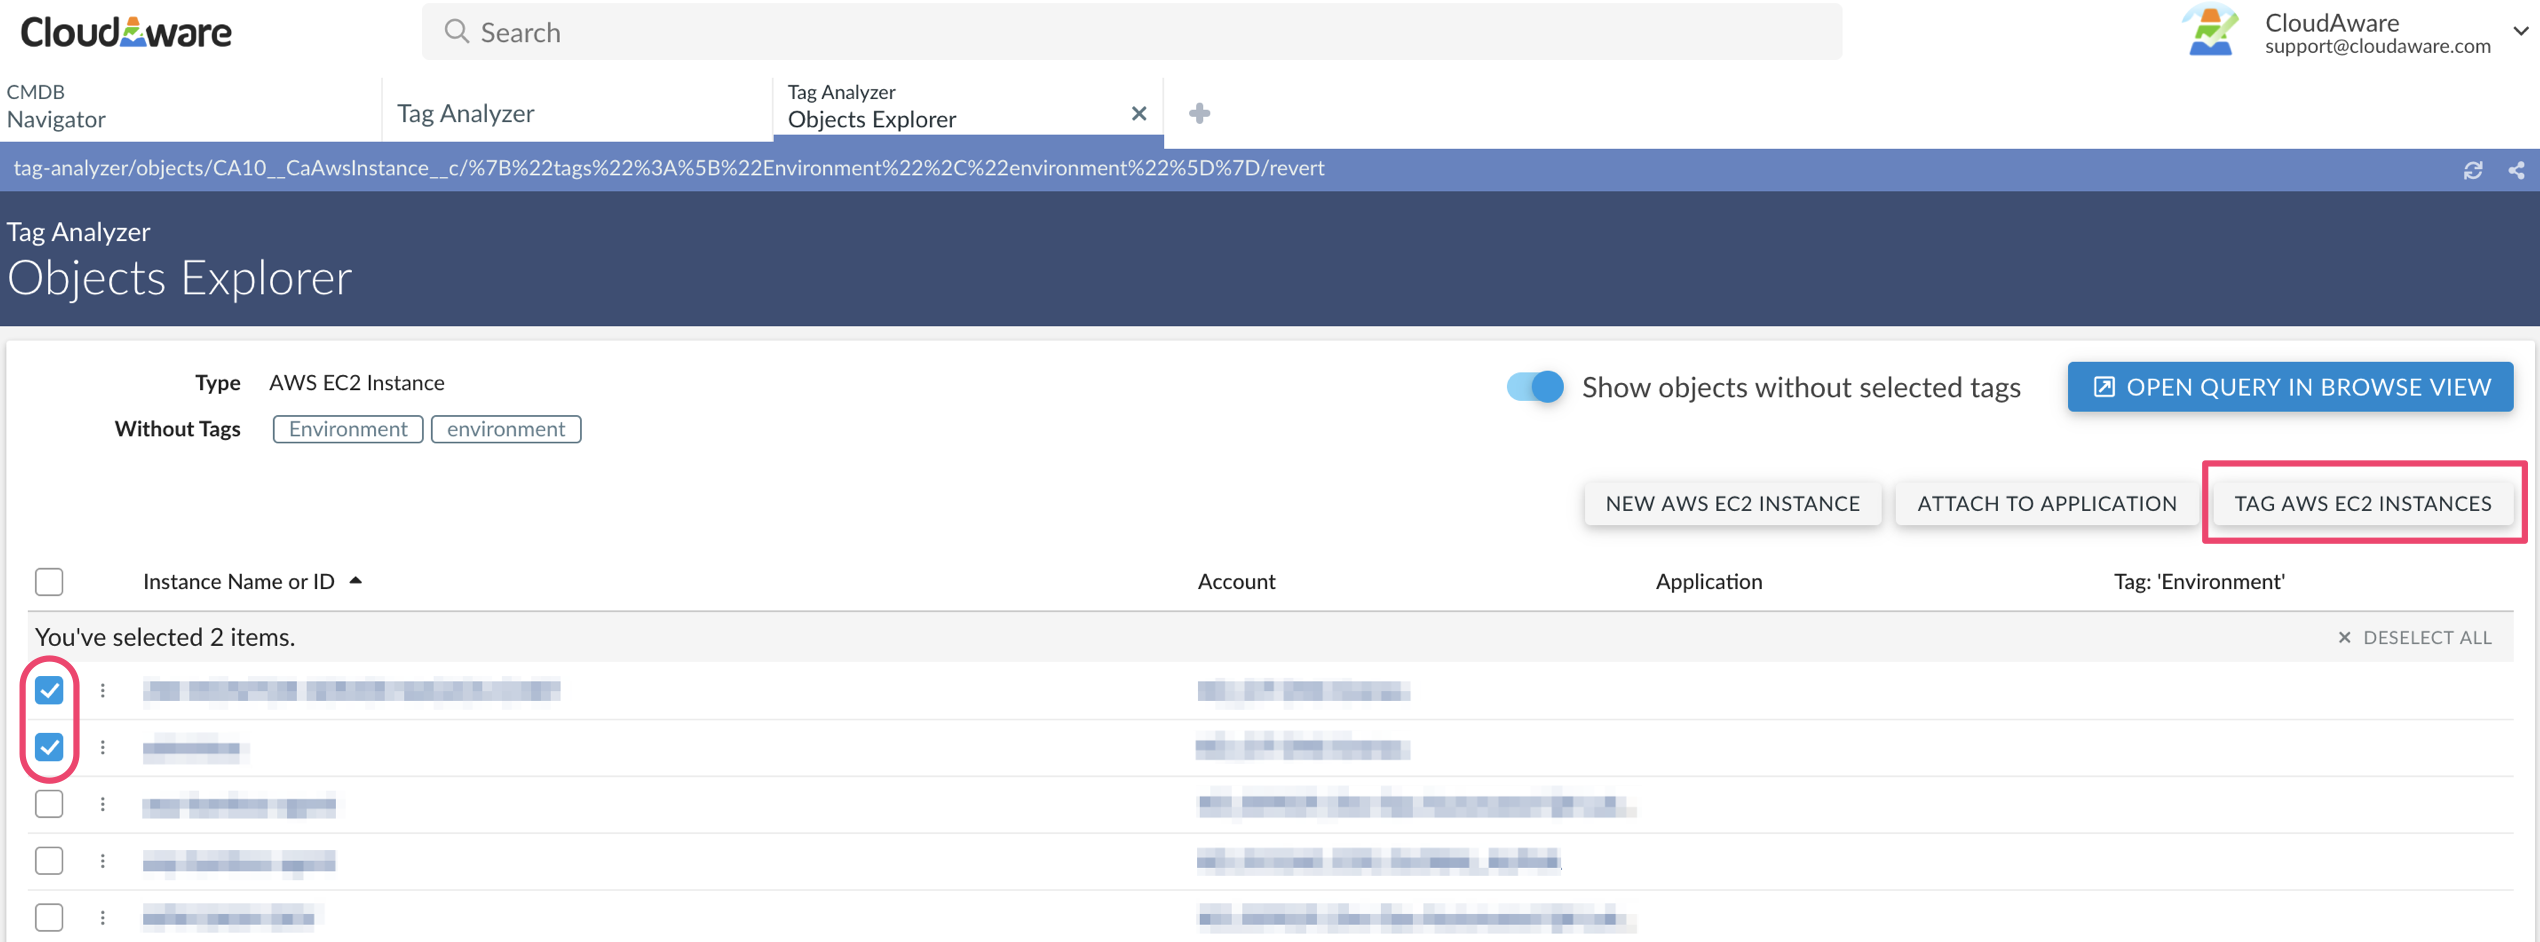2540x942 pixels.
Task: Check the select-all header checkbox
Action: tap(49, 581)
